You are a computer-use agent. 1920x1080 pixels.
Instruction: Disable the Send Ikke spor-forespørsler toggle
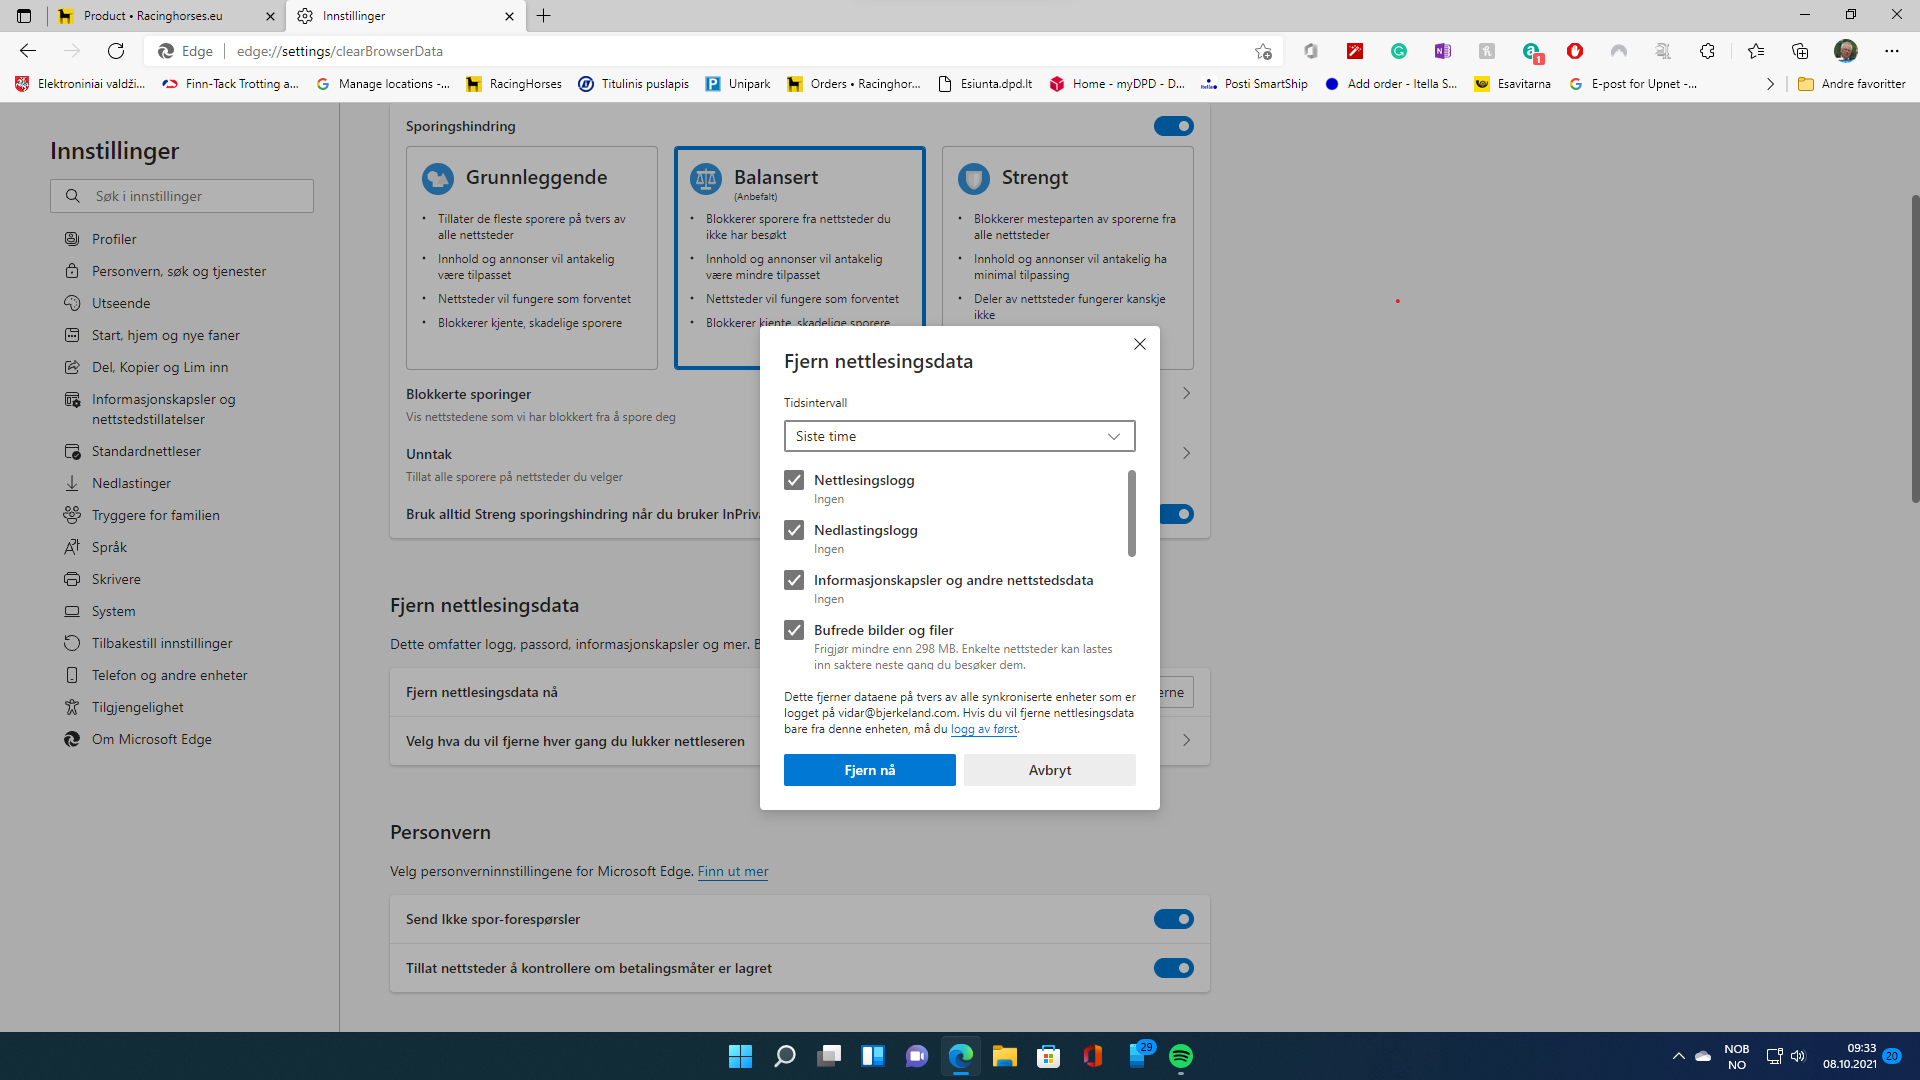[x=1174, y=919]
